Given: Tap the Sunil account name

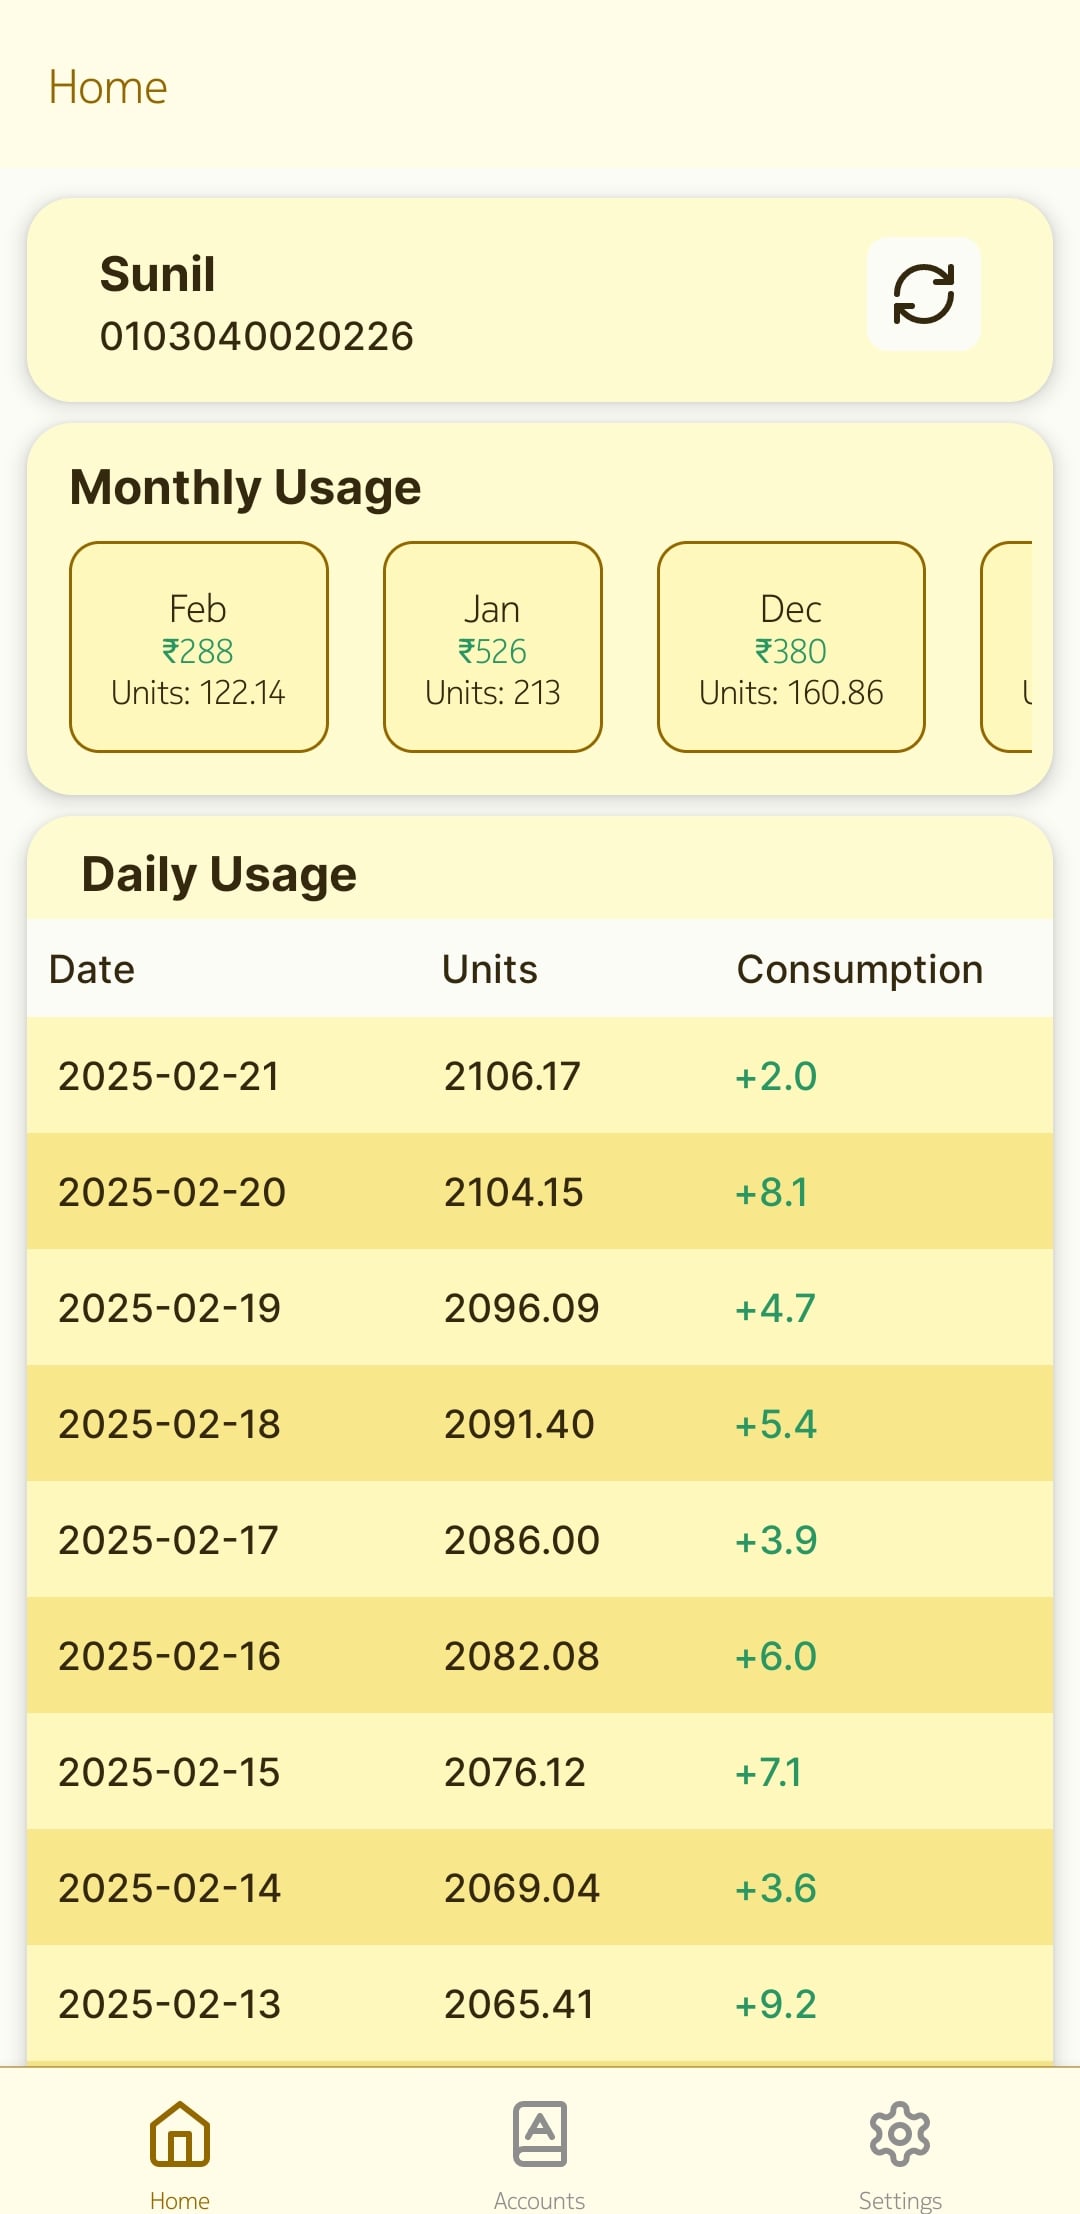Looking at the screenshot, I should [158, 274].
